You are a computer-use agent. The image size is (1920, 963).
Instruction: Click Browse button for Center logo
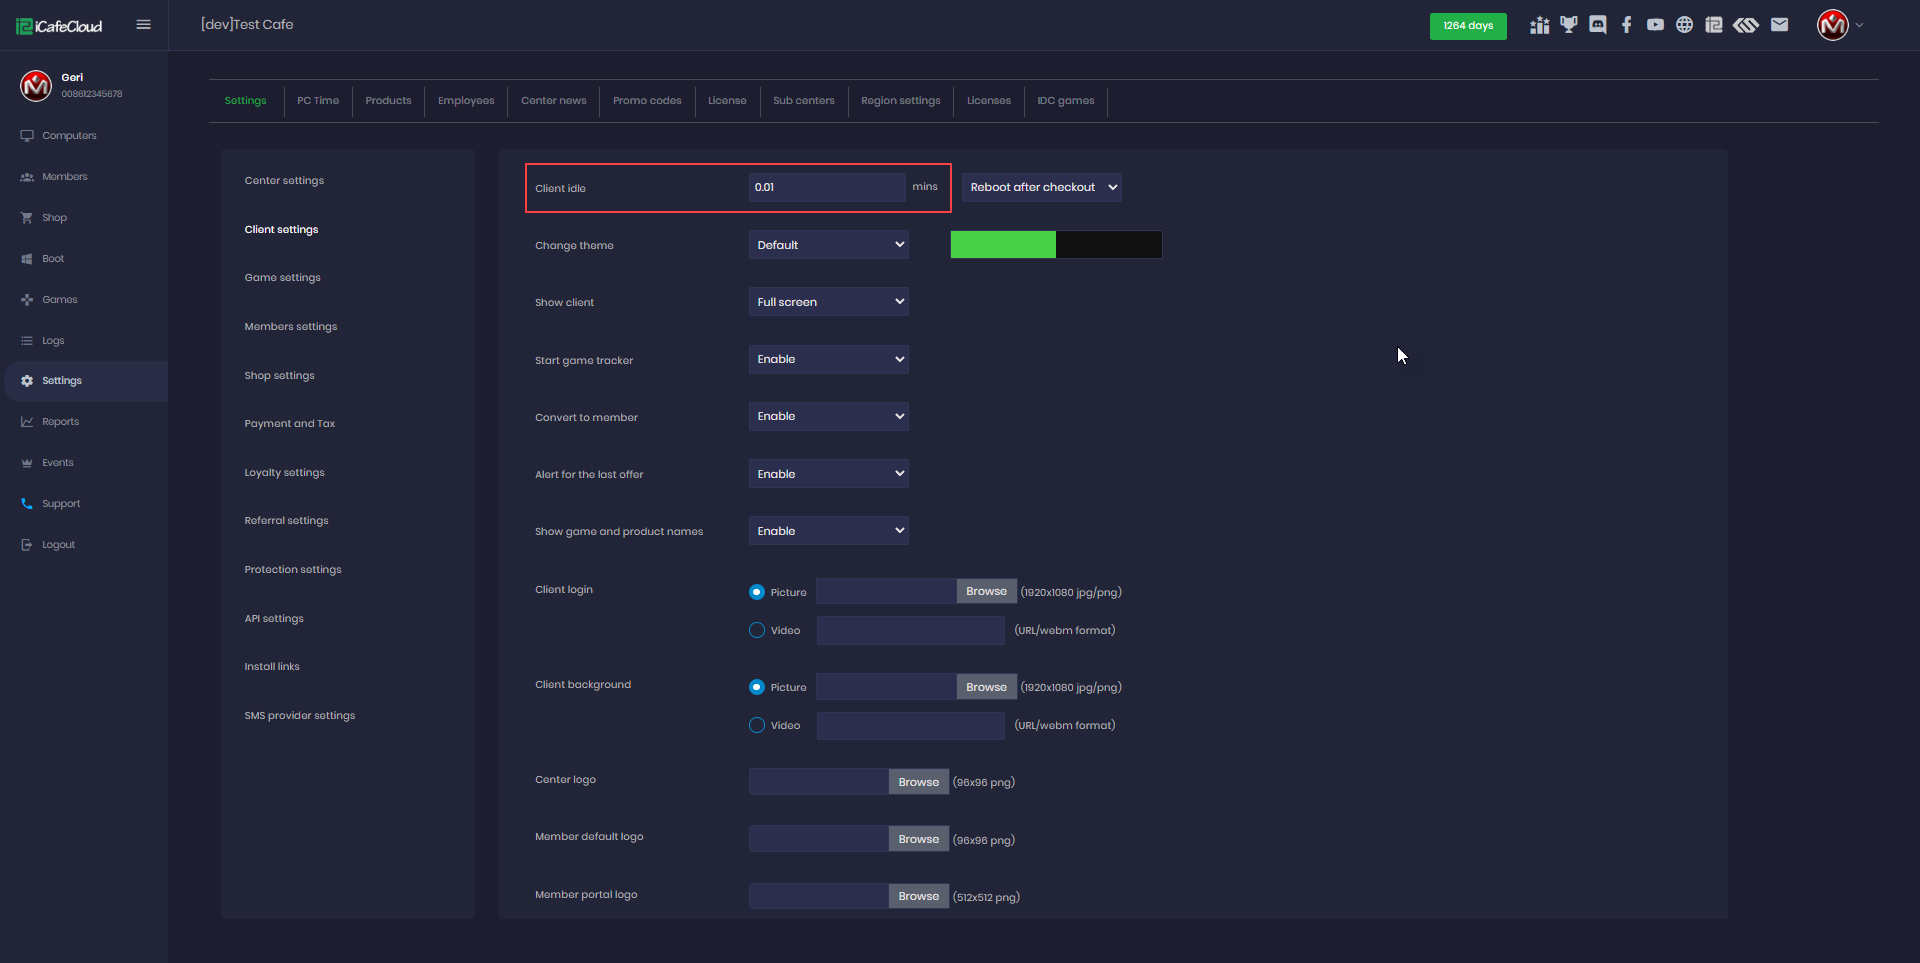pos(918,782)
